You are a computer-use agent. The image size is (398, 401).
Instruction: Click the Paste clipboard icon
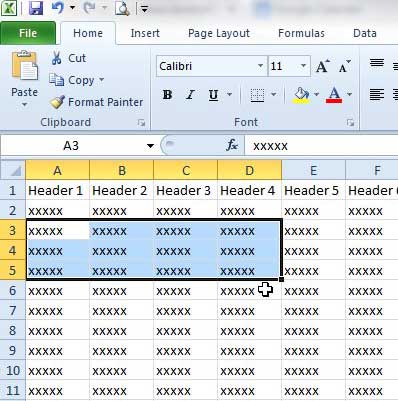(25, 66)
